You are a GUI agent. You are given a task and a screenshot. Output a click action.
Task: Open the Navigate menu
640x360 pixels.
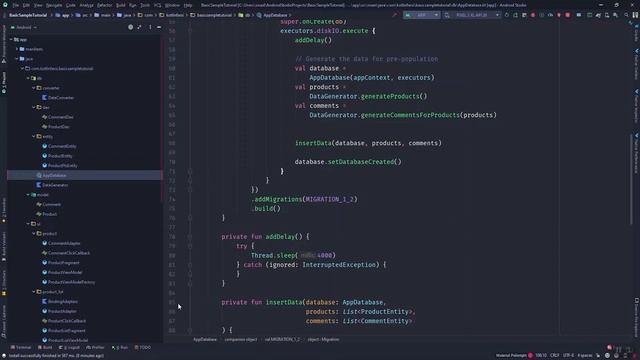tap(54, 5)
